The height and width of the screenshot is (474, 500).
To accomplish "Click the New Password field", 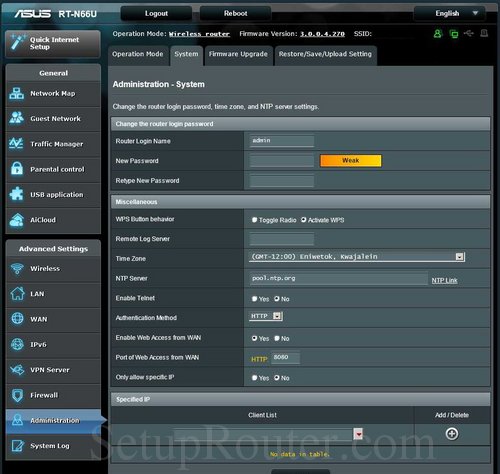I will click(x=282, y=161).
